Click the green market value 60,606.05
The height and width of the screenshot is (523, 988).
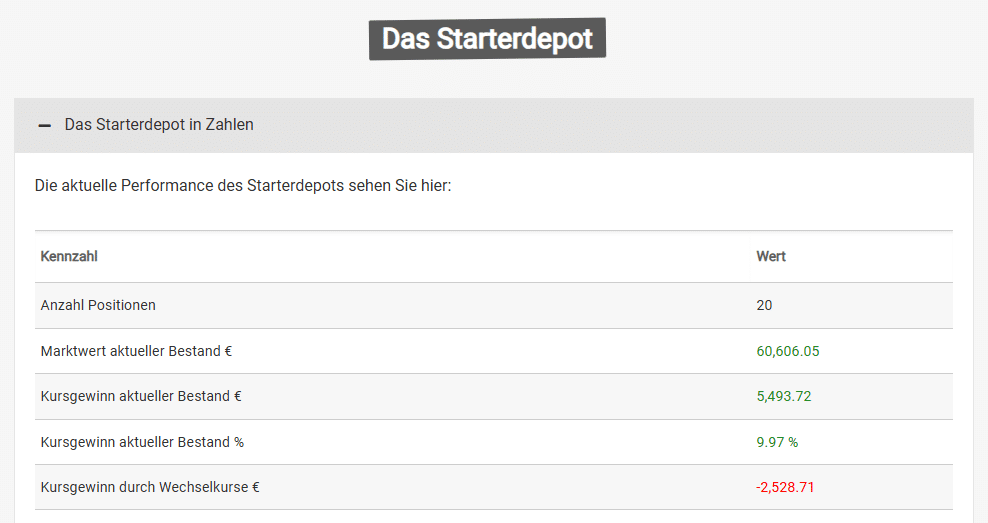788,351
